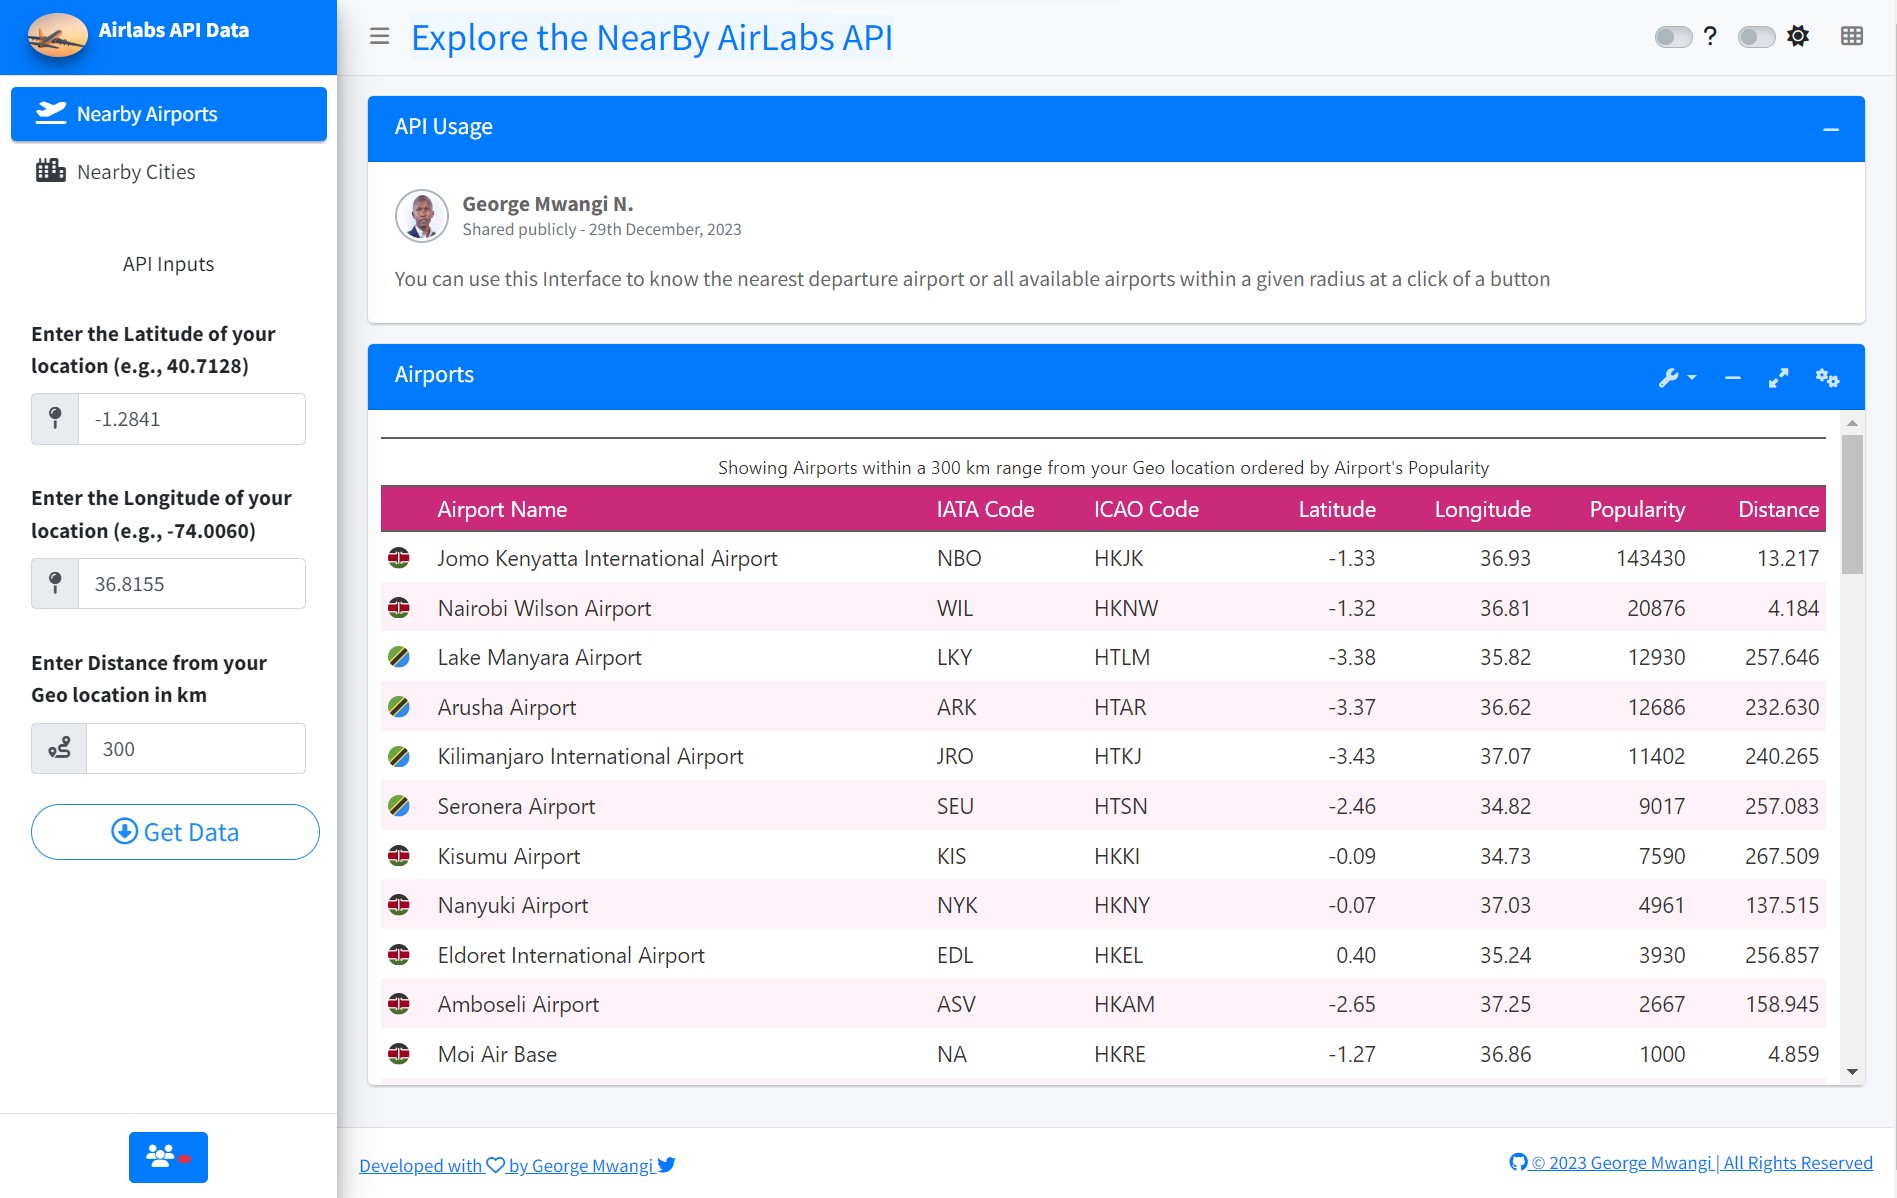Open the wrench tool icon on Airports panel
This screenshot has width=1897, height=1198.
coord(1670,378)
